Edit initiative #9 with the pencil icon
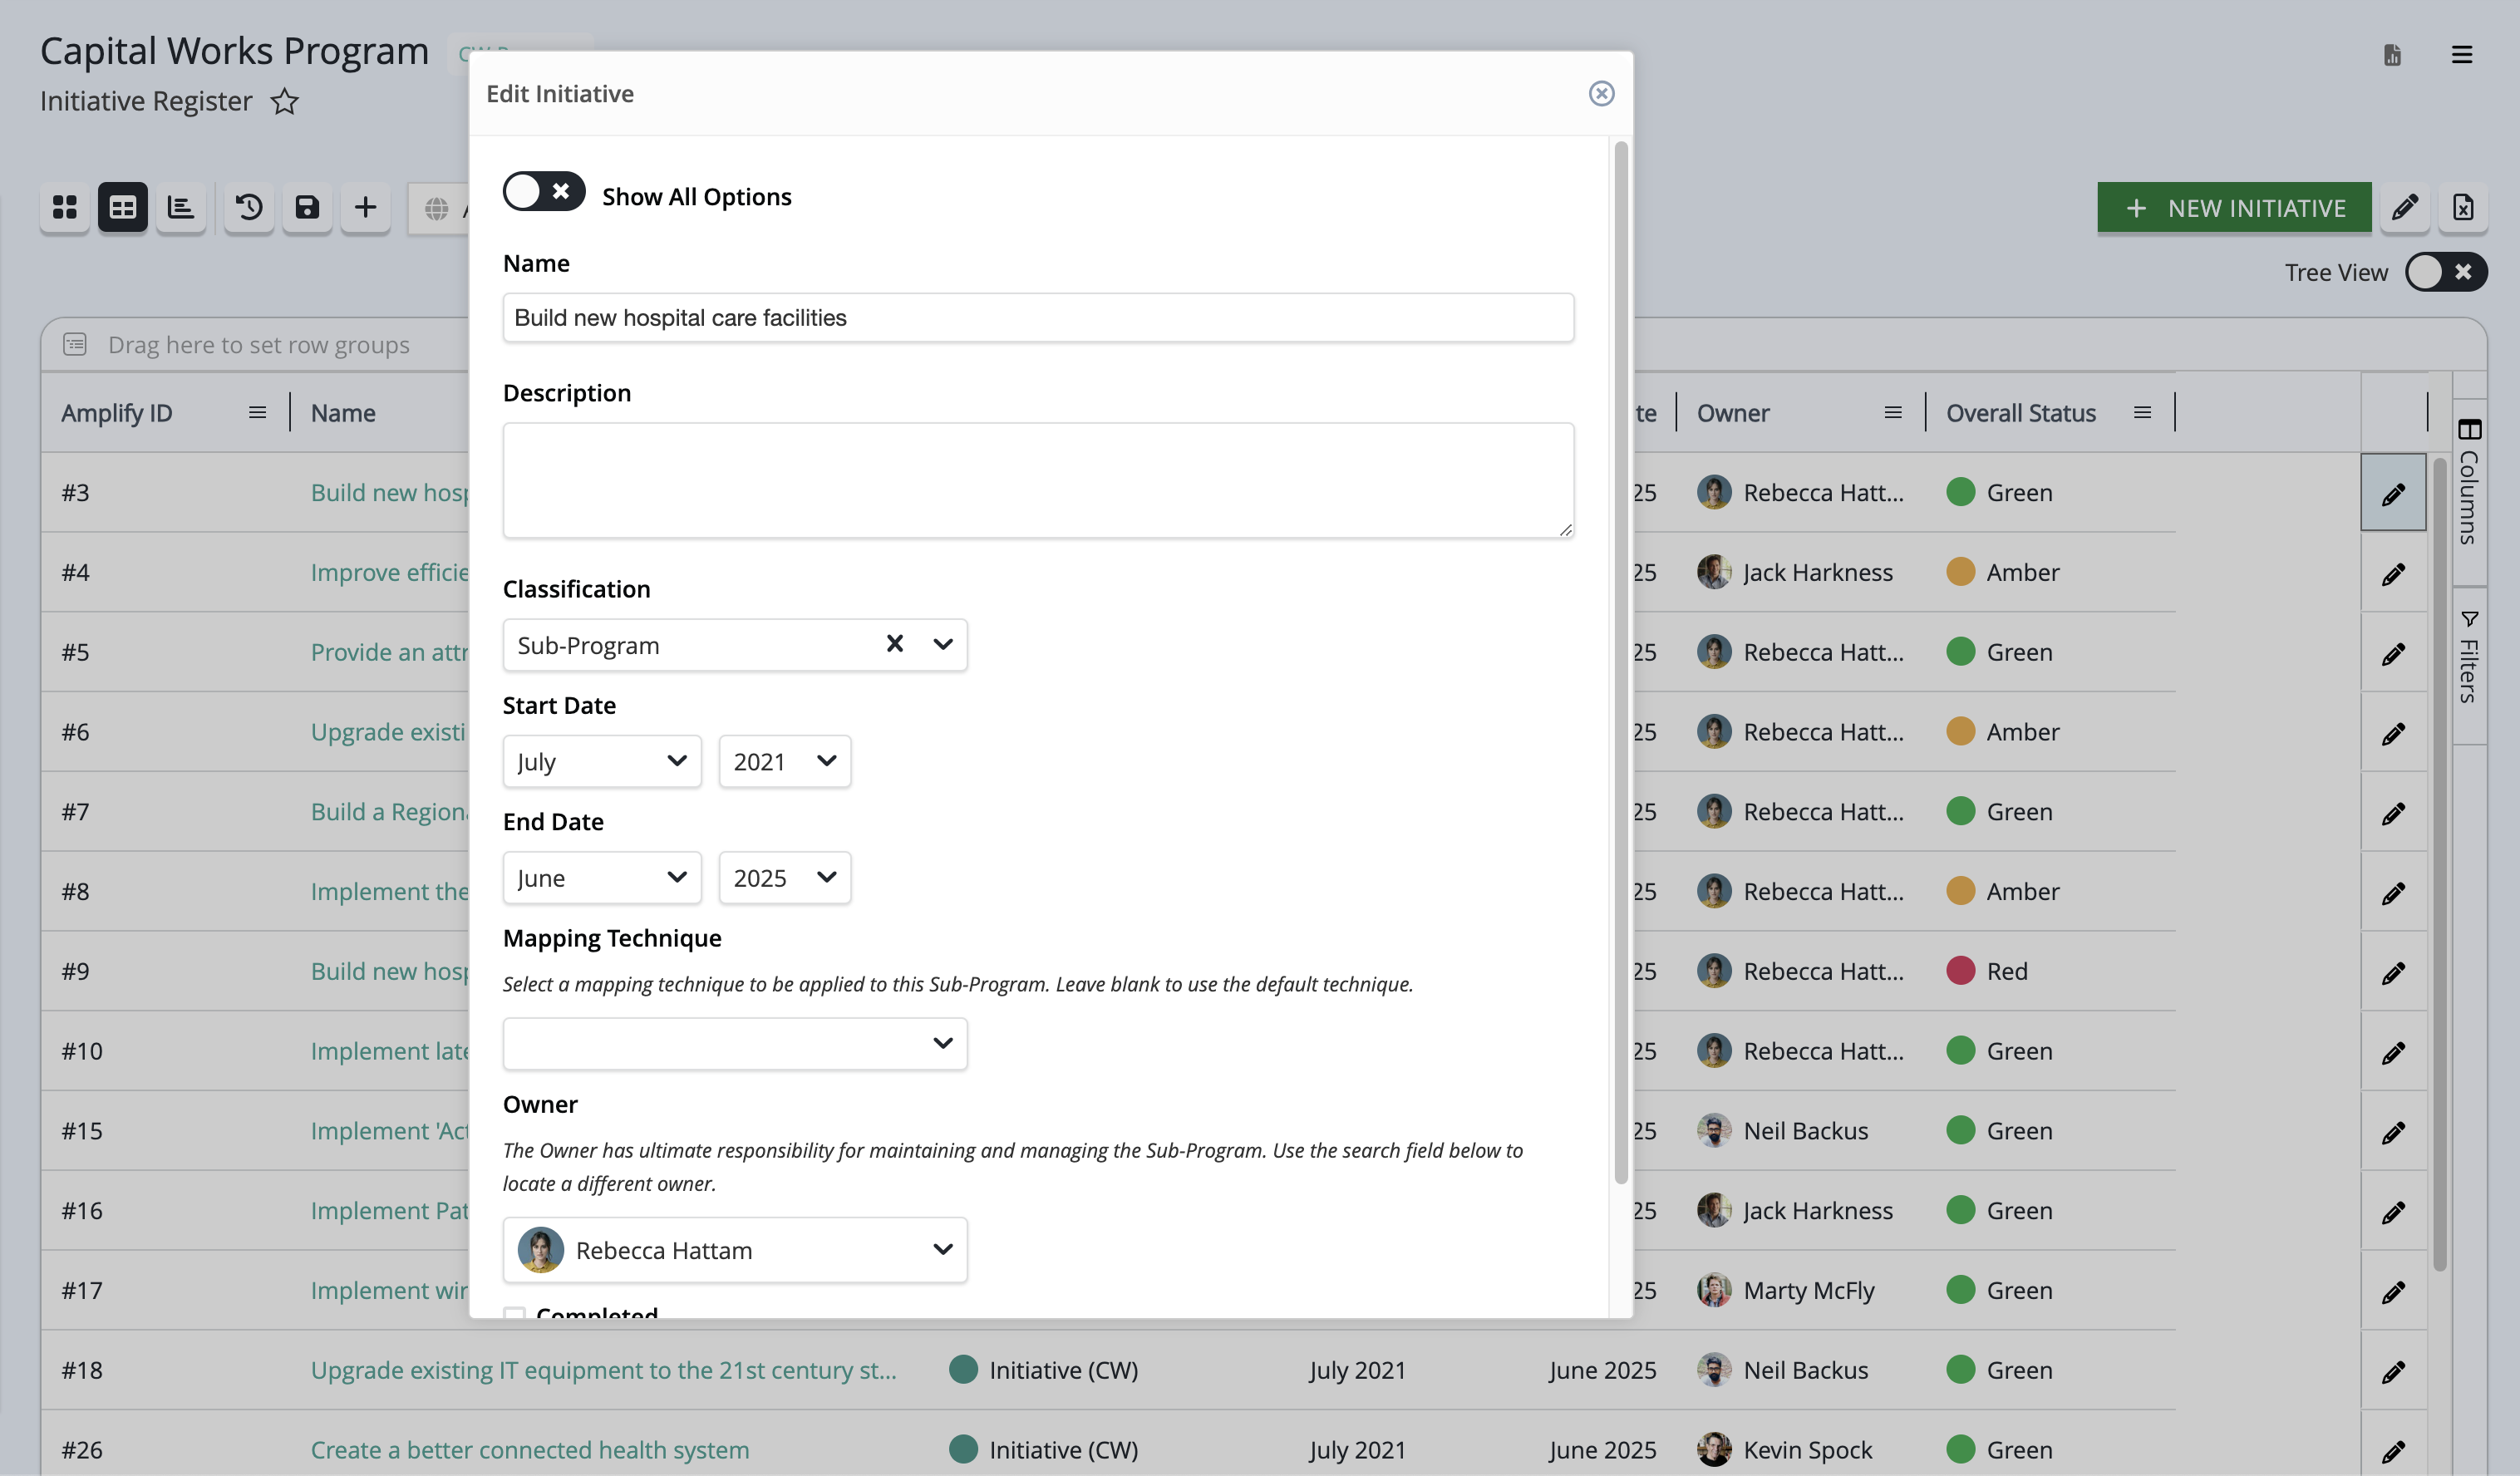Viewport: 2520px width, 1476px height. [2393, 972]
